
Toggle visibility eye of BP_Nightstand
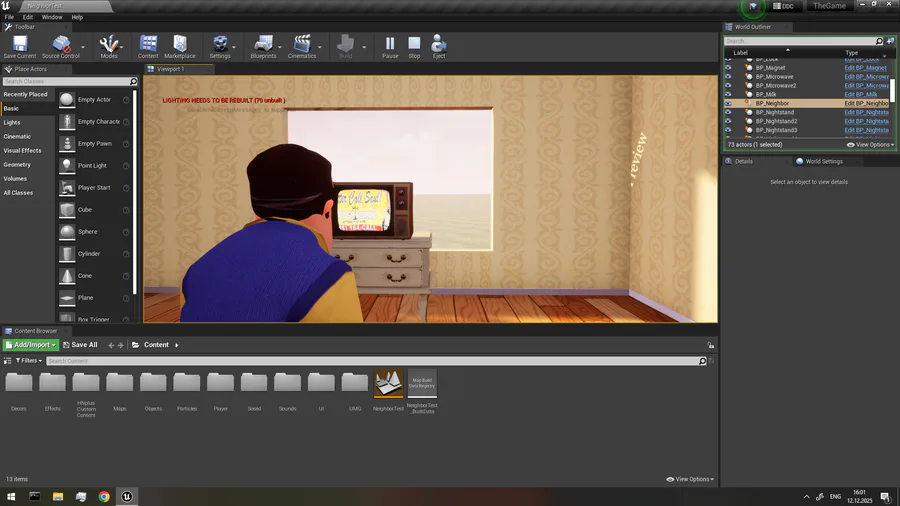click(728, 112)
